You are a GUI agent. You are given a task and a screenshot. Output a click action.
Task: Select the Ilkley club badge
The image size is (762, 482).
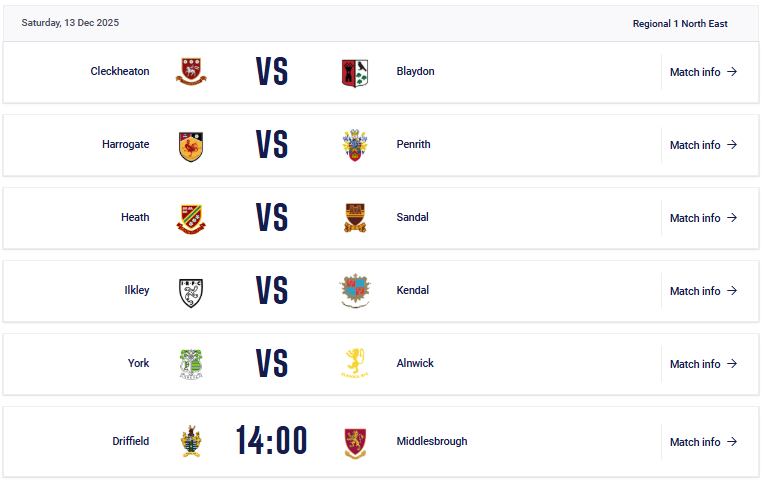pos(191,291)
